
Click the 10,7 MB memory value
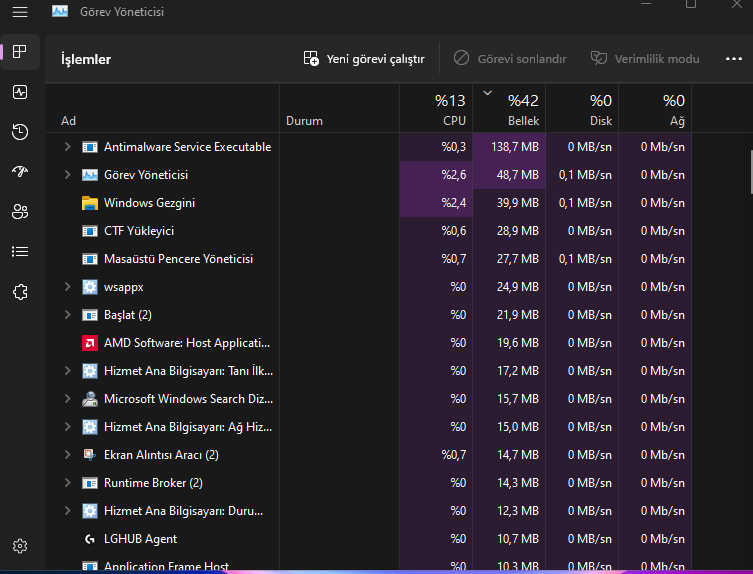coord(518,539)
